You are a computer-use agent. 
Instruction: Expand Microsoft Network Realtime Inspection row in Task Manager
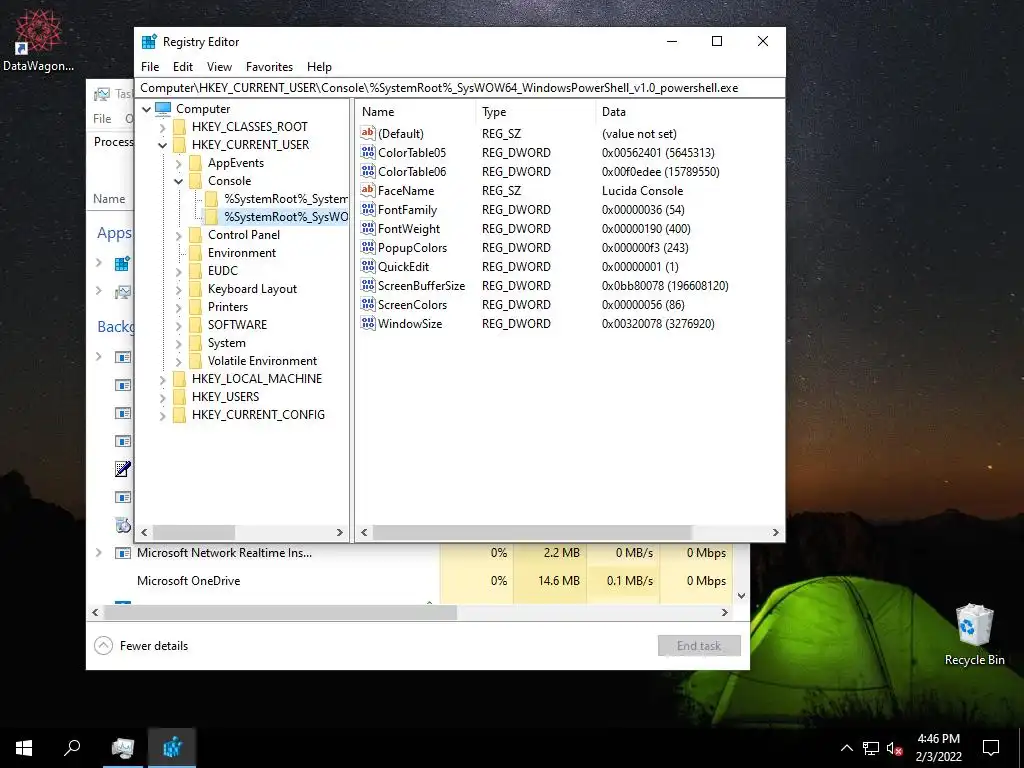coord(99,552)
